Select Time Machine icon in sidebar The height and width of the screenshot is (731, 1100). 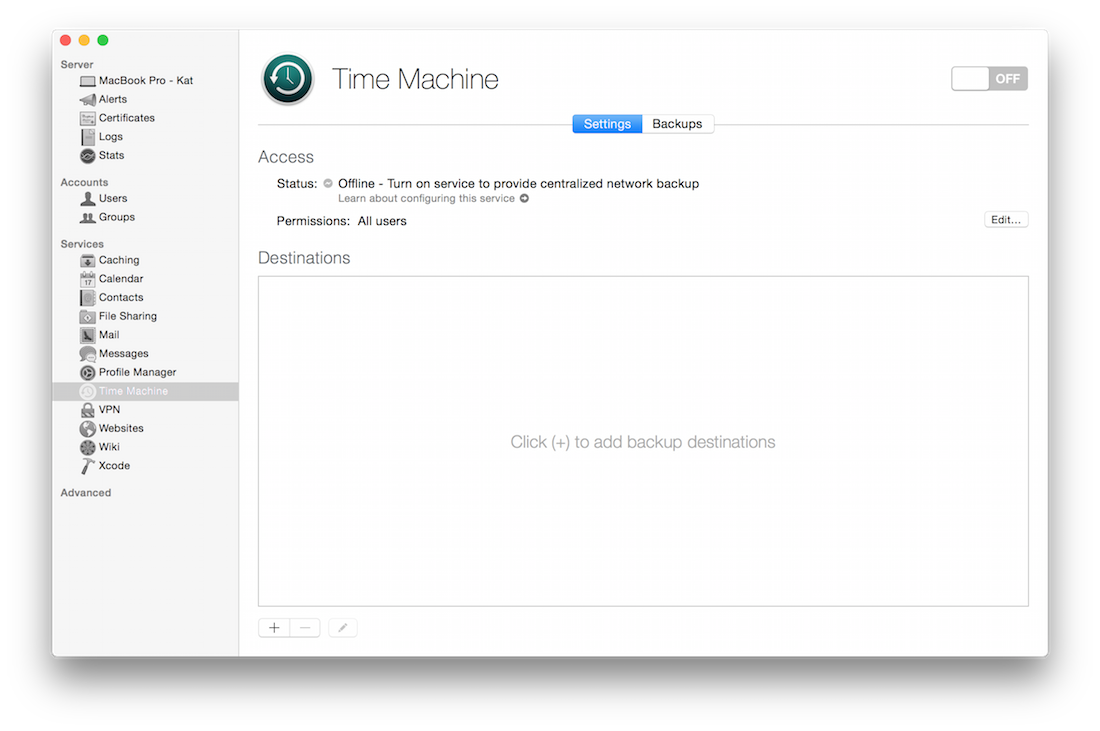coord(88,391)
